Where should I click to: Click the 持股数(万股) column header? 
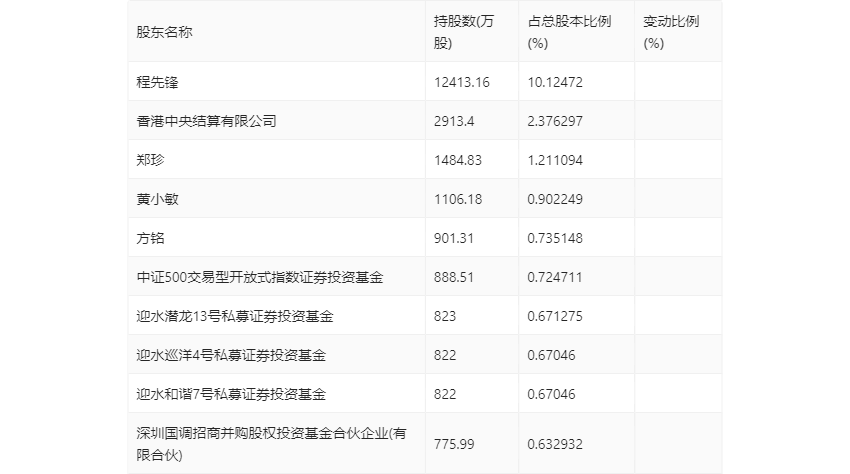[x=463, y=32]
